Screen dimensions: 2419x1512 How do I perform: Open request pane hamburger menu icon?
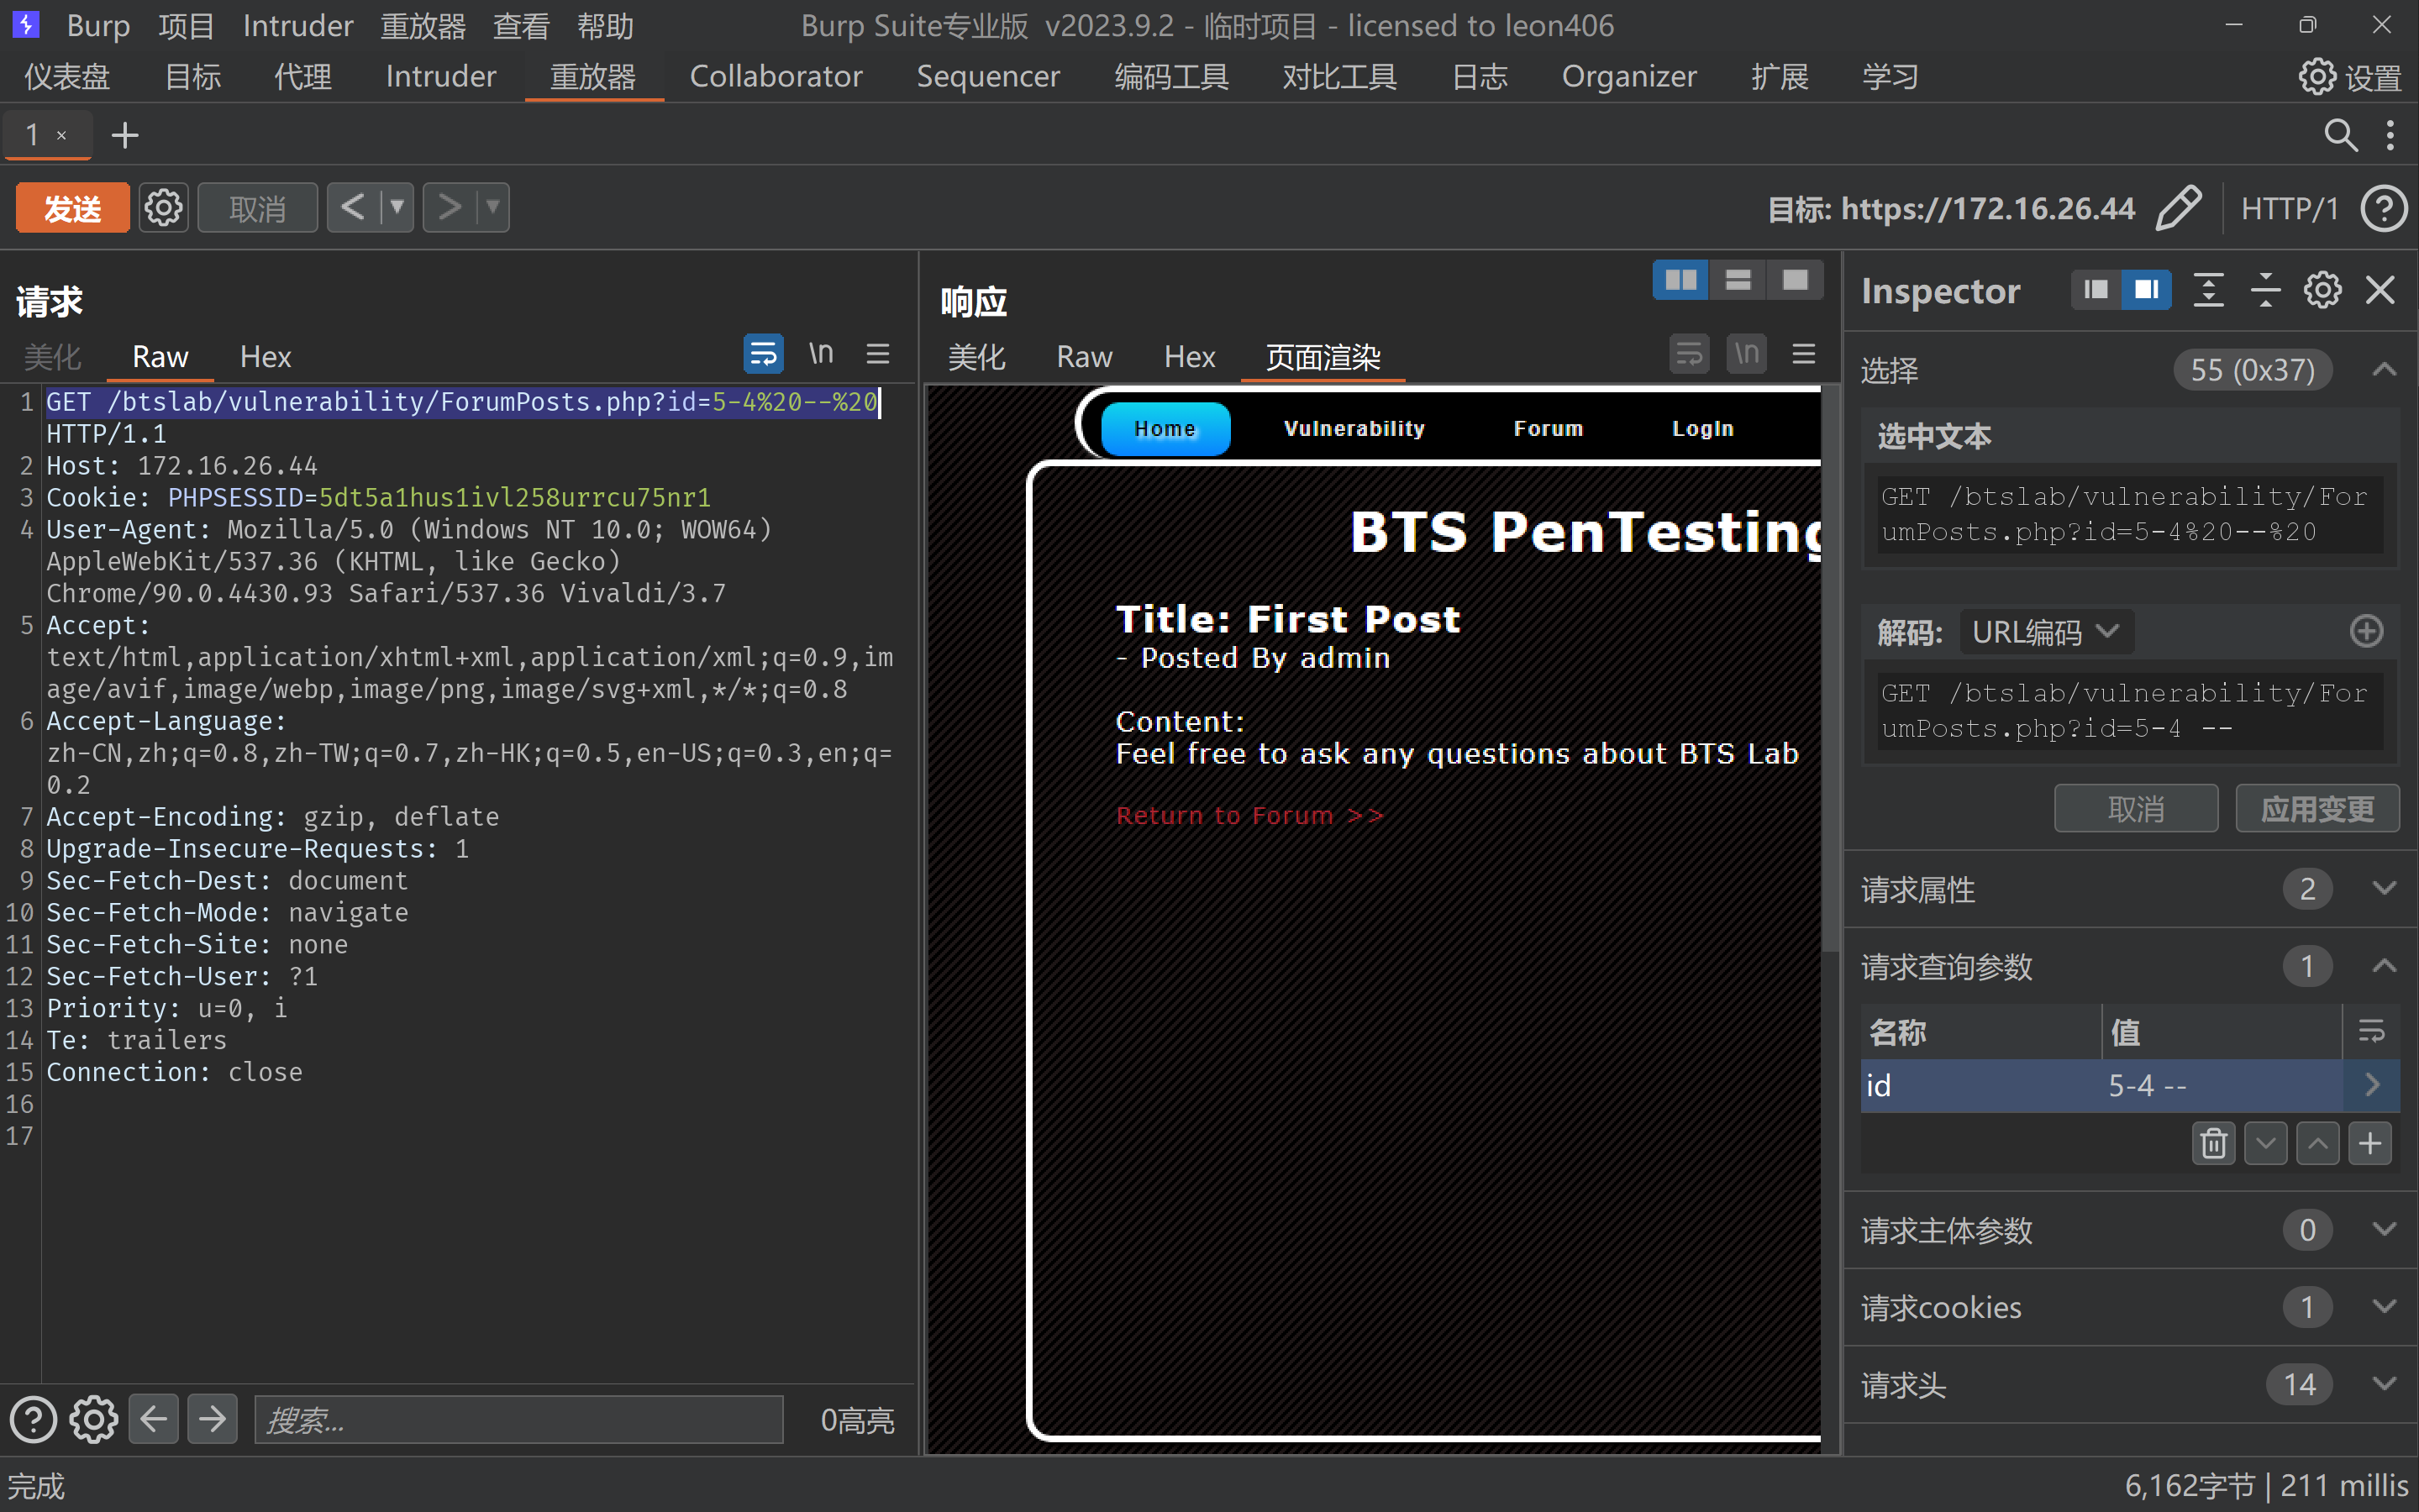(x=877, y=354)
